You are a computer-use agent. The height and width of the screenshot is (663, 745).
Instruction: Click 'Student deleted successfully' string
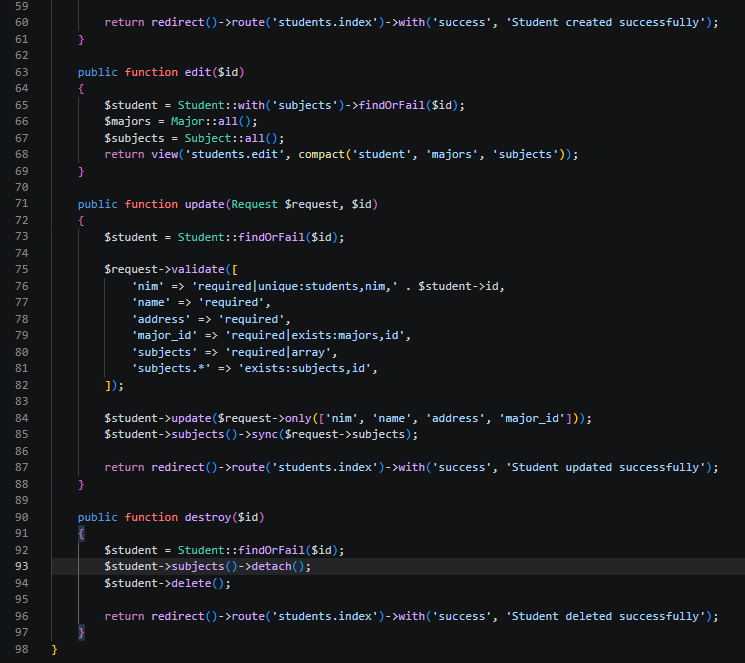point(606,616)
